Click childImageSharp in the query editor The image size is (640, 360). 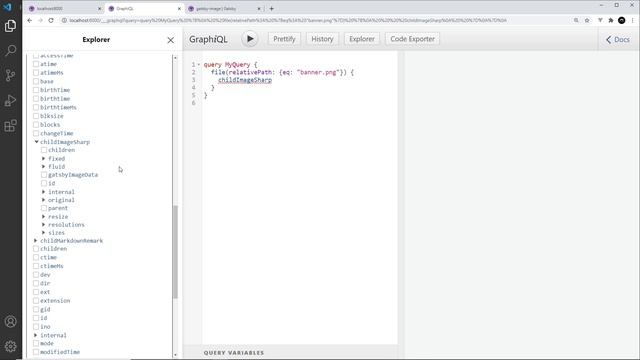coord(245,80)
